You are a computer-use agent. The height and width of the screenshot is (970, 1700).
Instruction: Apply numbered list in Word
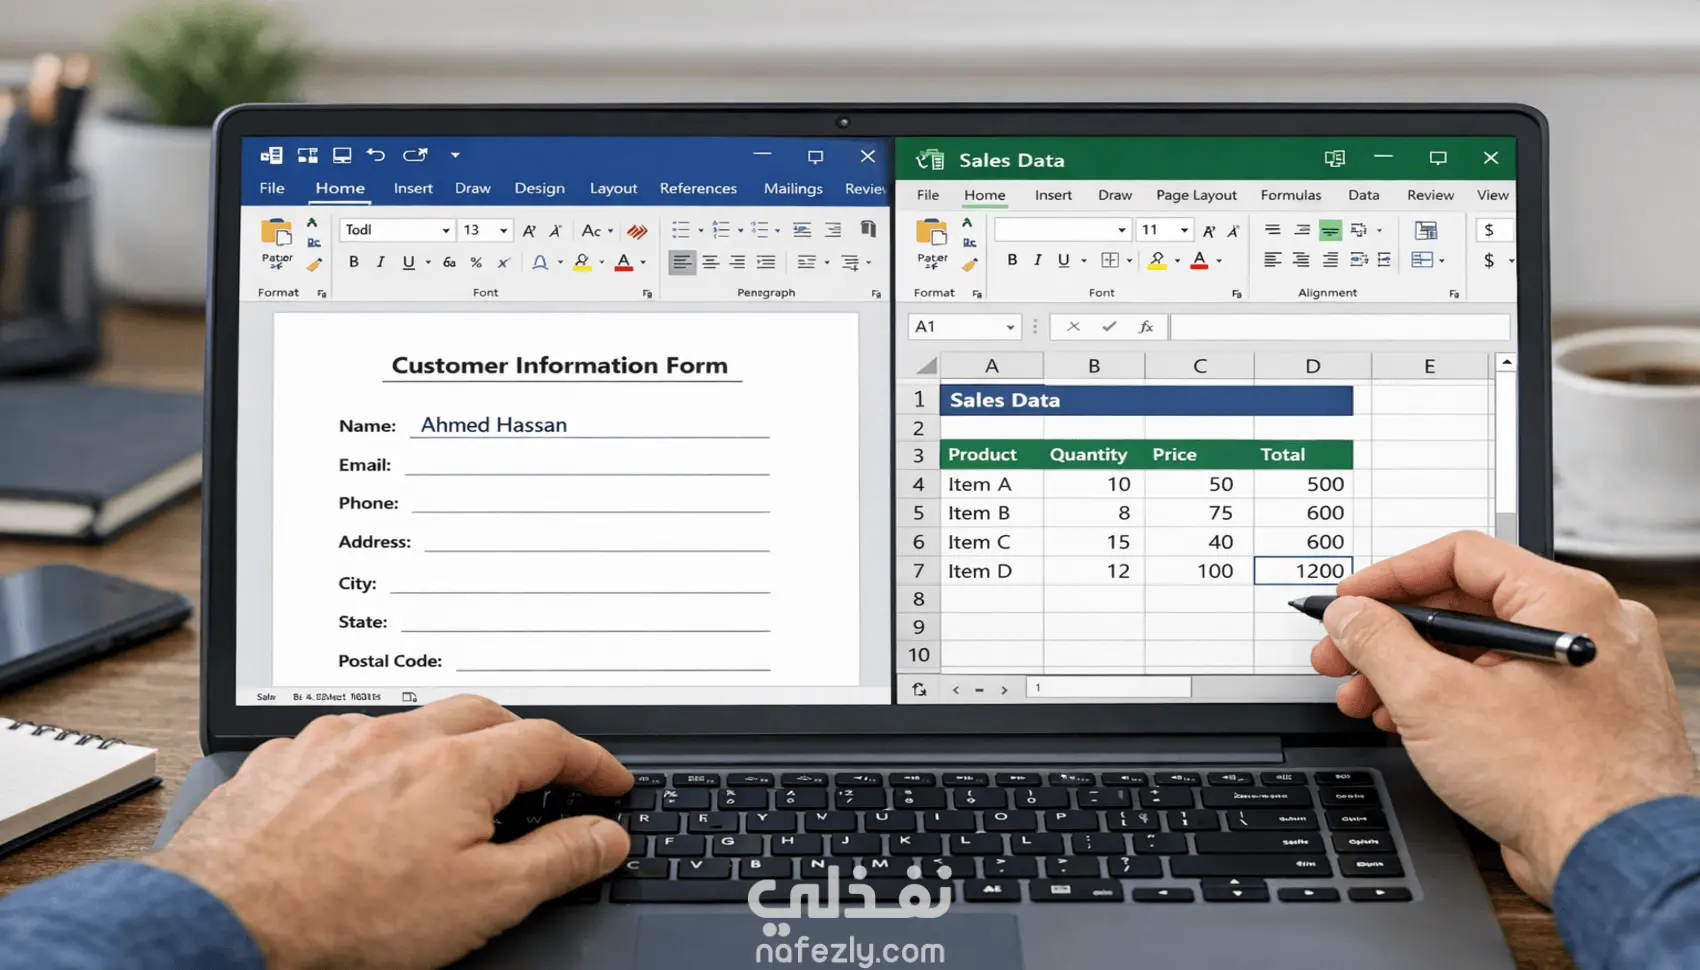(721, 230)
